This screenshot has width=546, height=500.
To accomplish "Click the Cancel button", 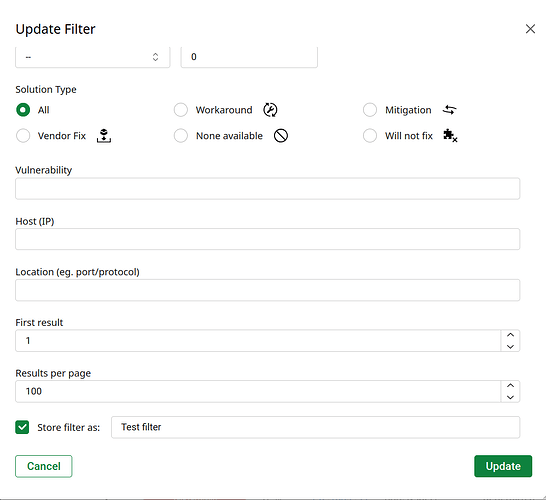I will pos(44,466).
